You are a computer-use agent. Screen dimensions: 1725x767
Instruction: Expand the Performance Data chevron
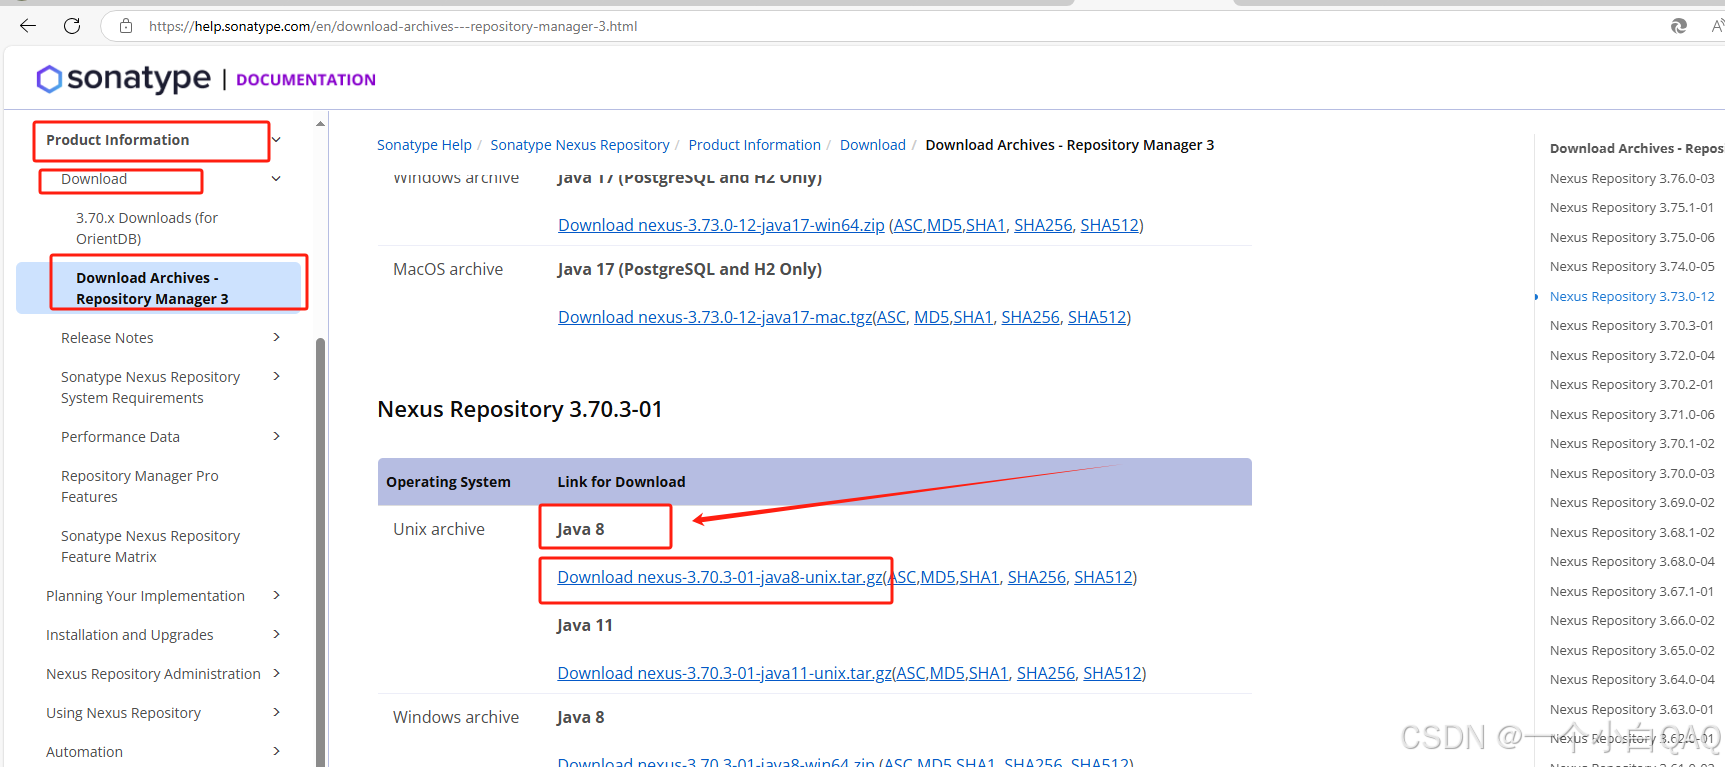coord(277,436)
